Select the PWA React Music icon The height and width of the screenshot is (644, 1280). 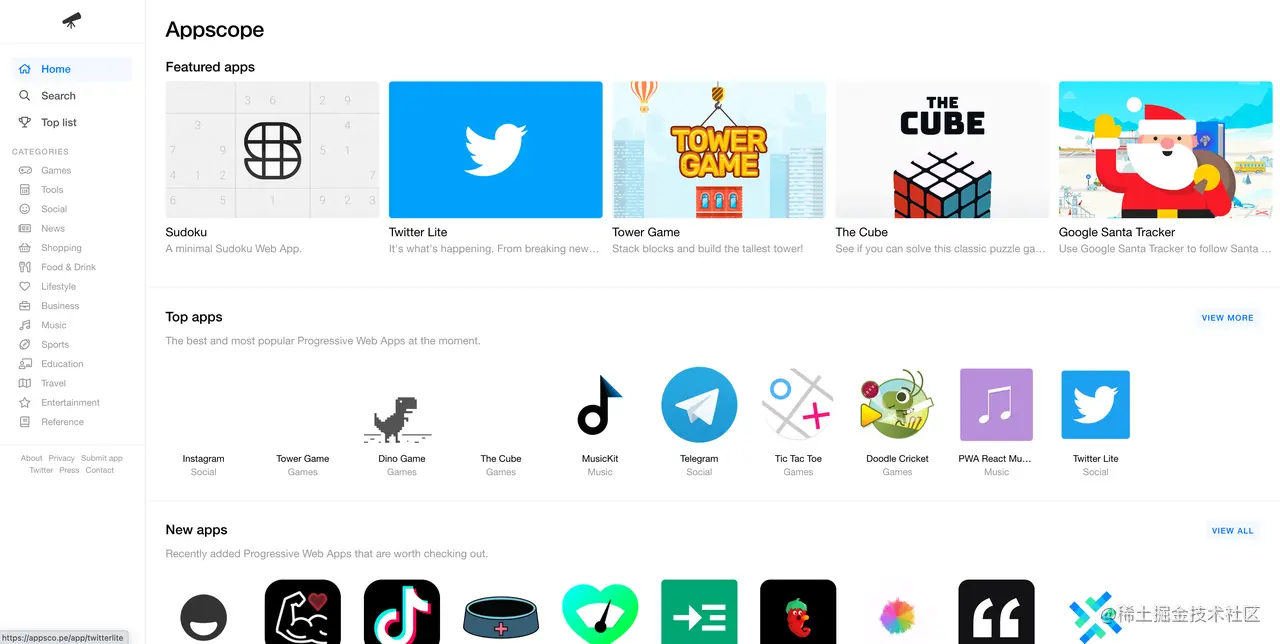[x=996, y=405]
